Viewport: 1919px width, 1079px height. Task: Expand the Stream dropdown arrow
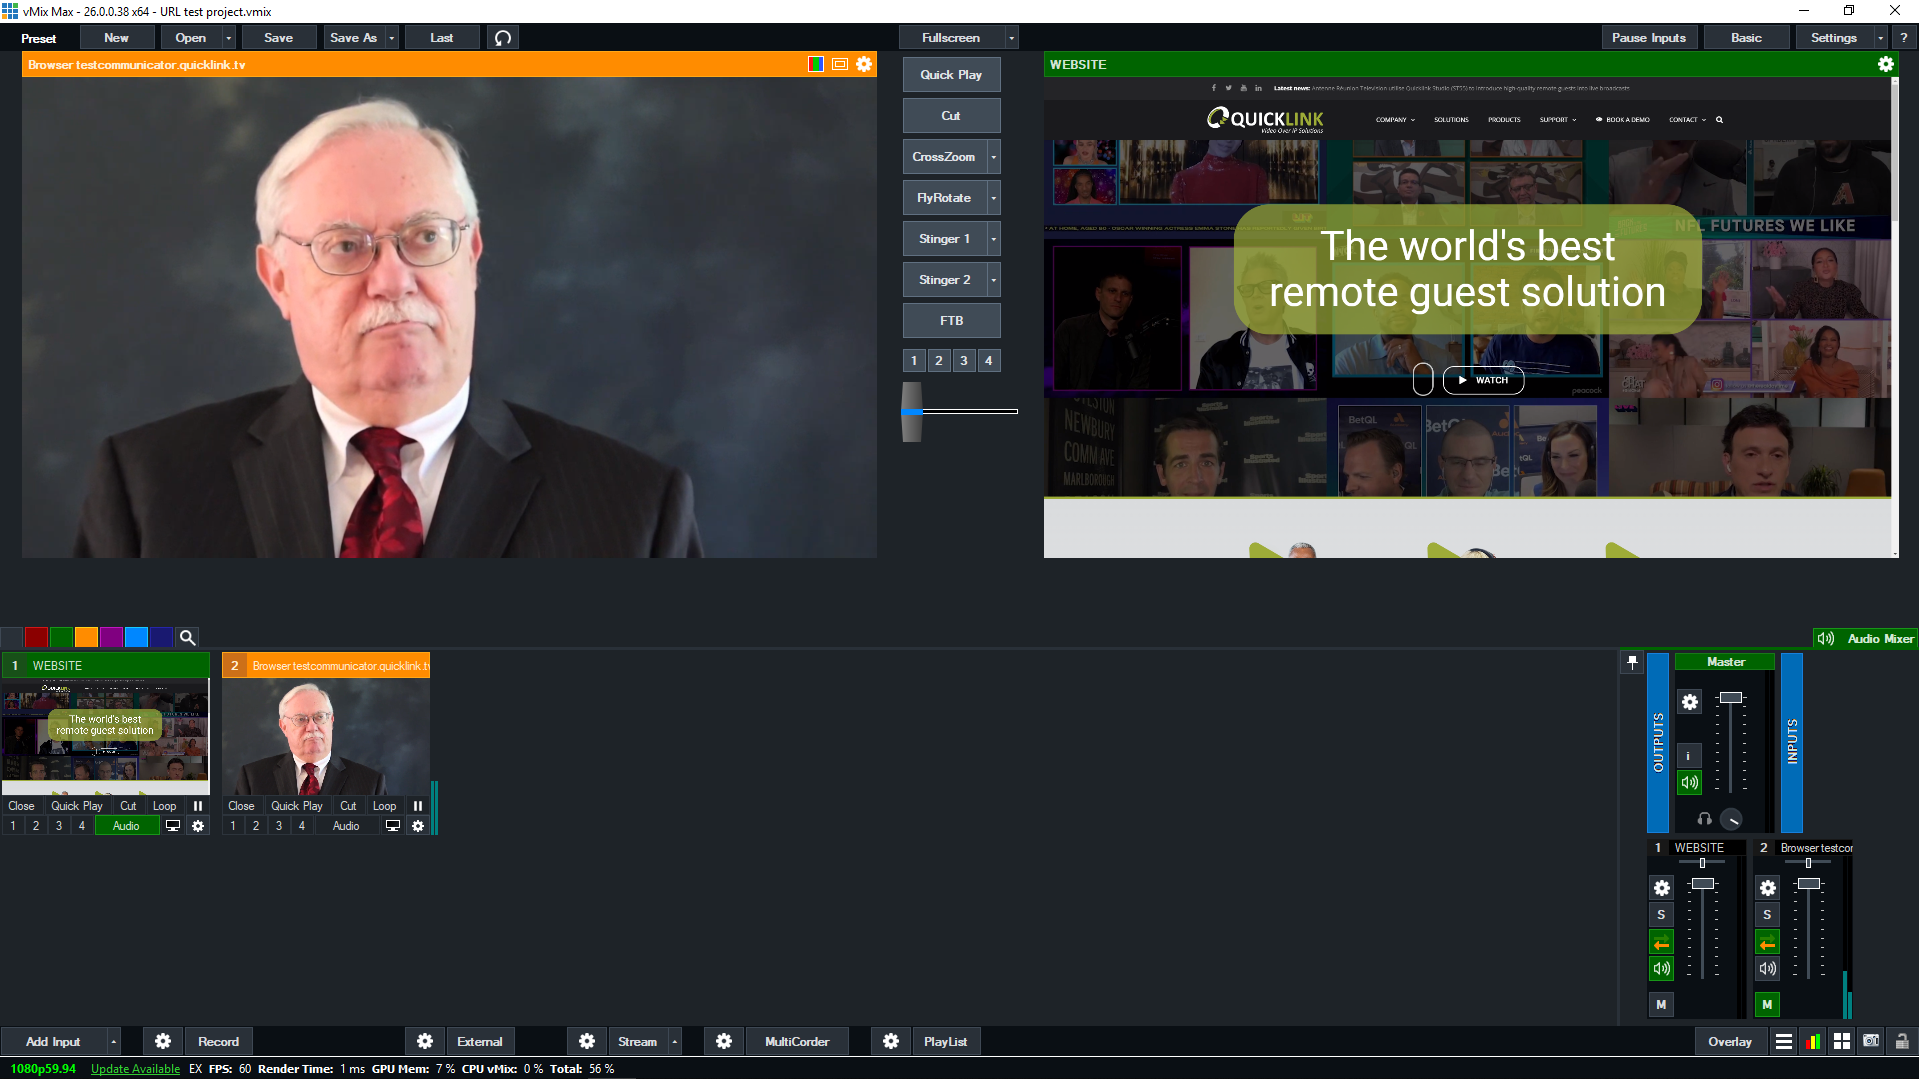(675, 1042)
